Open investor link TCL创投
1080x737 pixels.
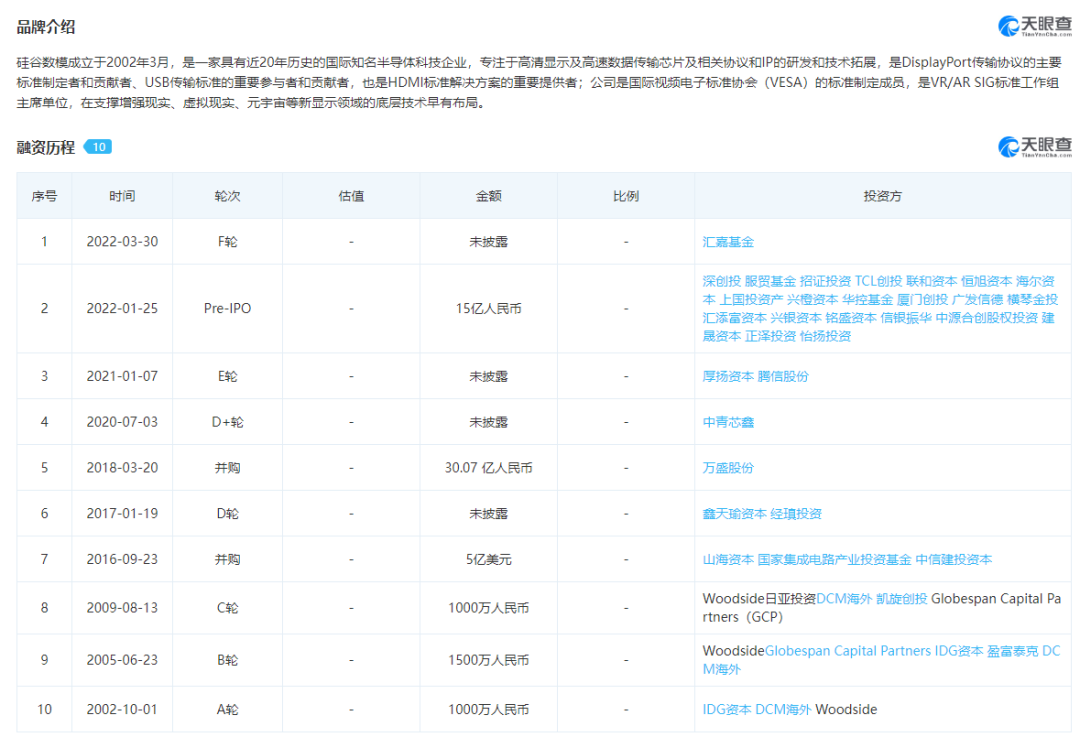tap(878, 281)
